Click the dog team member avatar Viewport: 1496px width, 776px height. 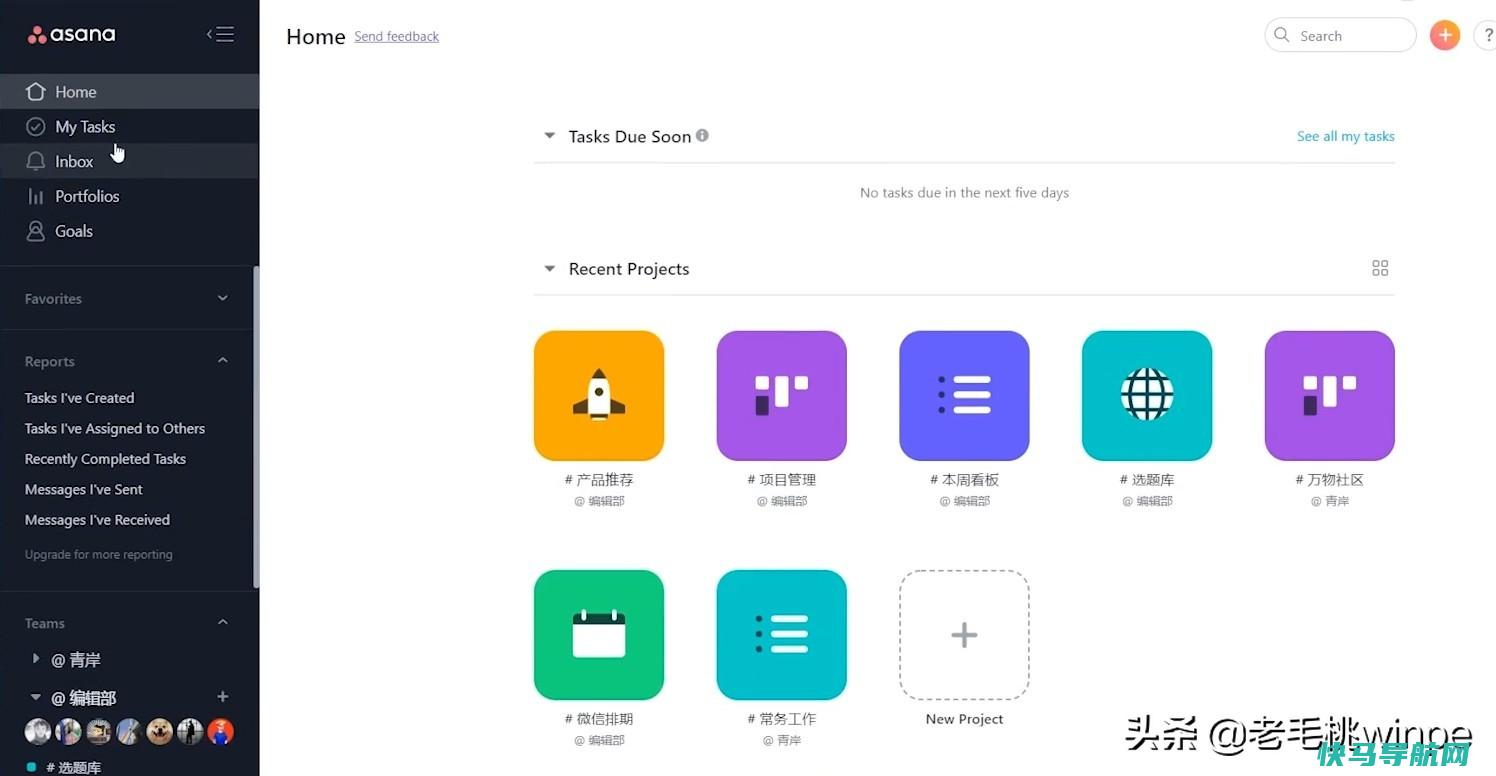[159, 732]
